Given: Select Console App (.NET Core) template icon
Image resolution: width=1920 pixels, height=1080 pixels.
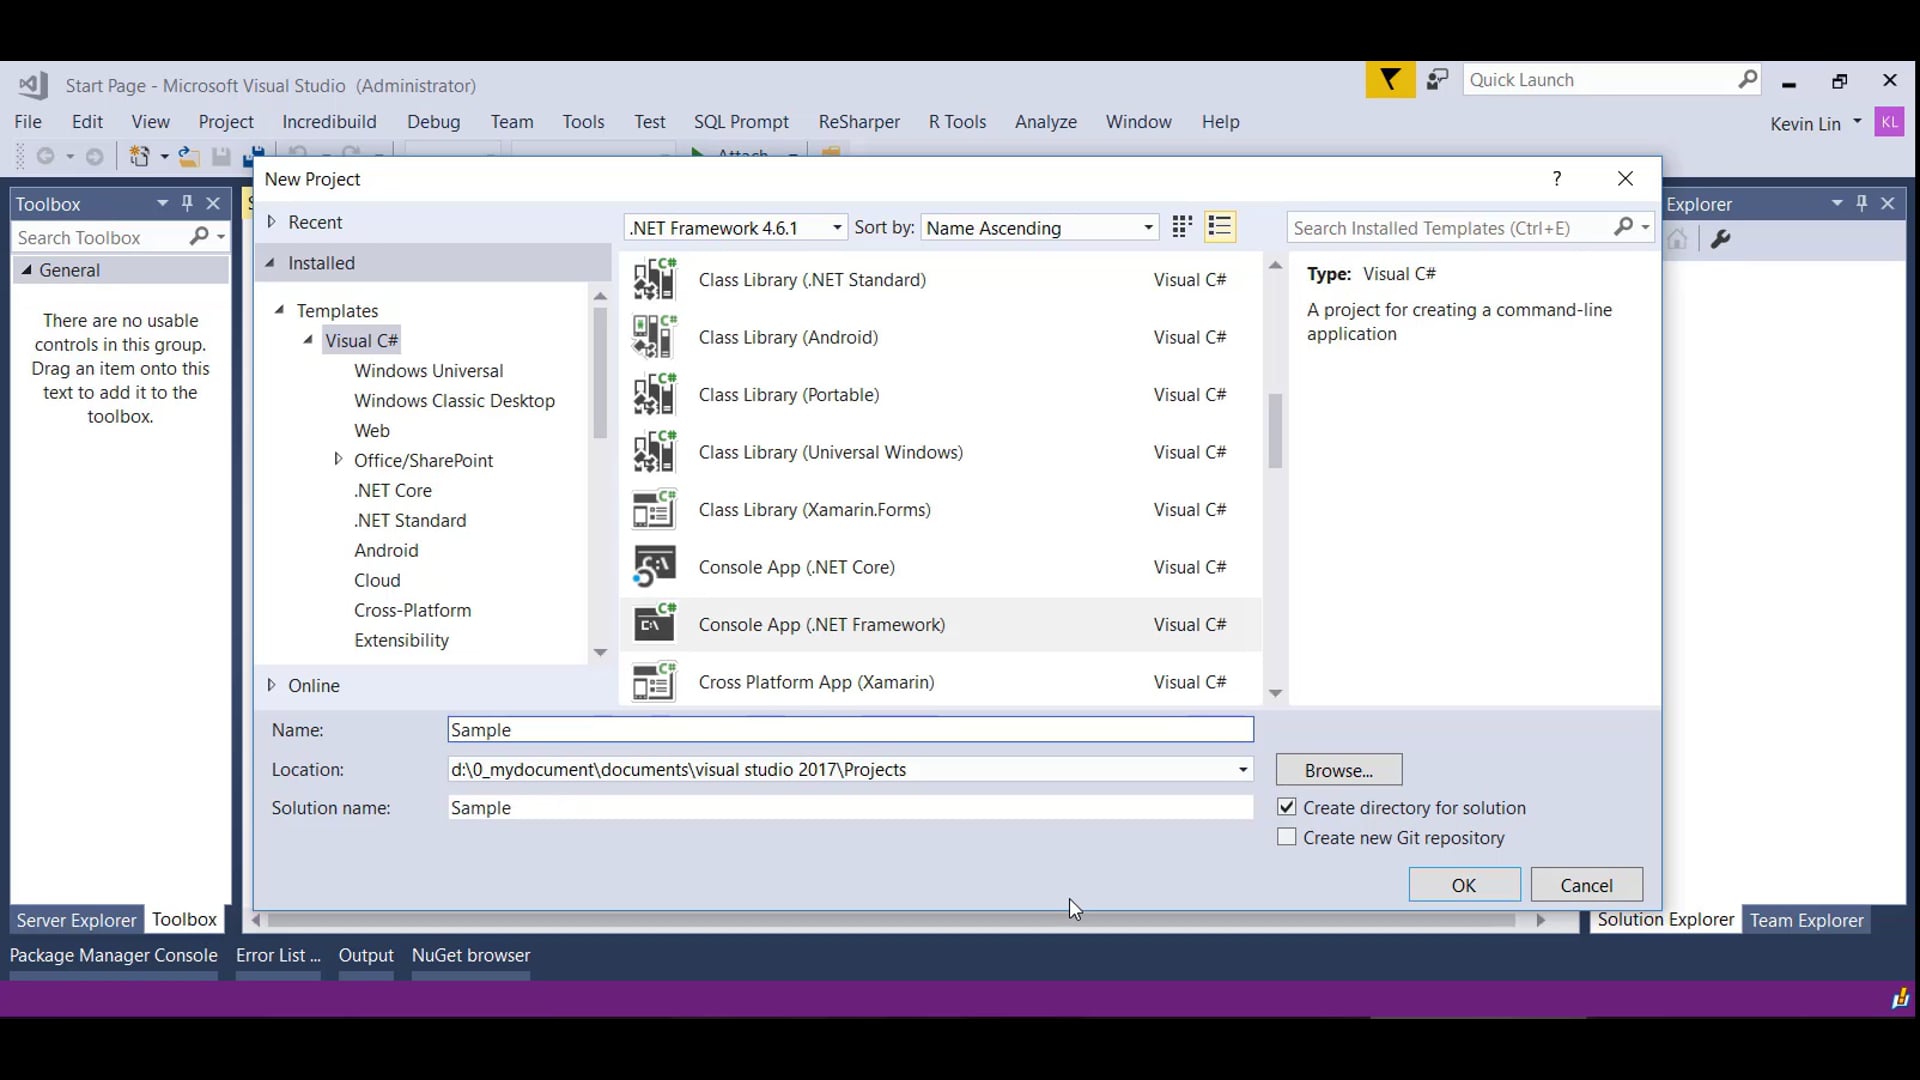Looking at the screenshot, I should pos(655,567).
